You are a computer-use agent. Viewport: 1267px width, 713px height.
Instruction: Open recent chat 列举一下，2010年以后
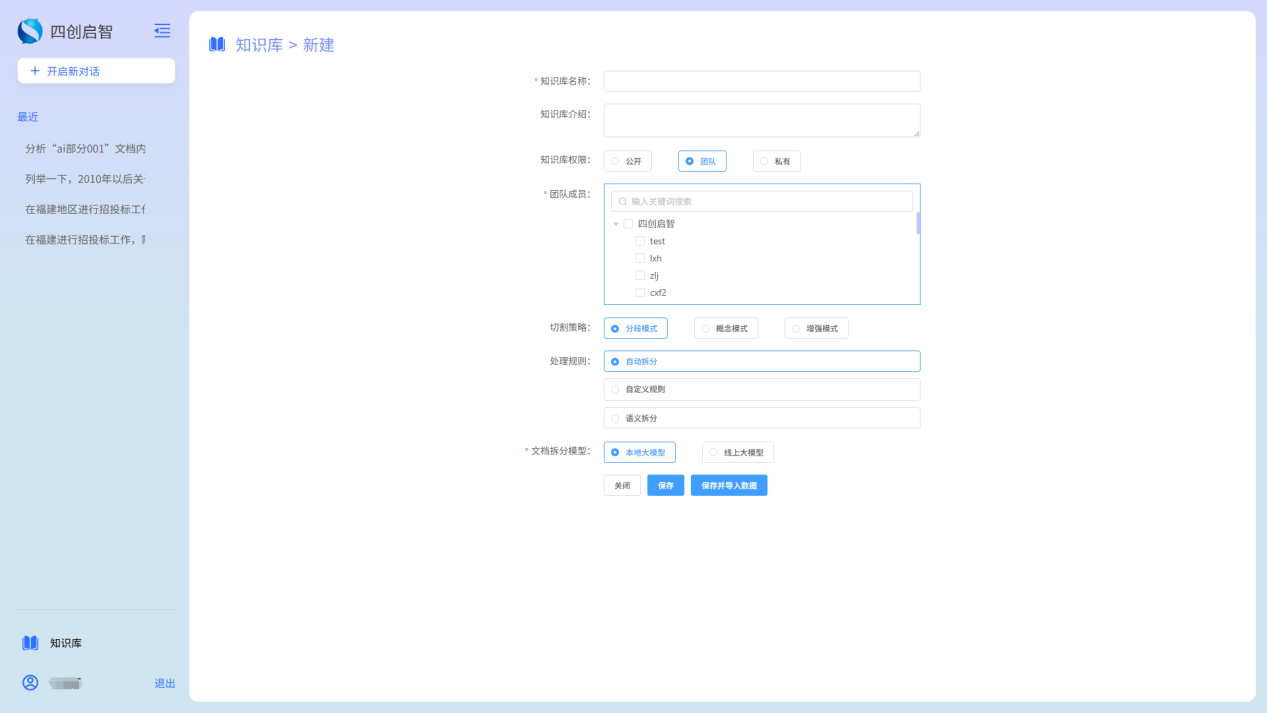(x=85, y=179)
